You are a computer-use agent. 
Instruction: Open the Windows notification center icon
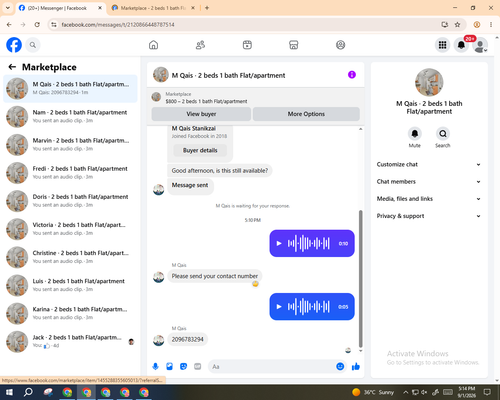[487, 392]
